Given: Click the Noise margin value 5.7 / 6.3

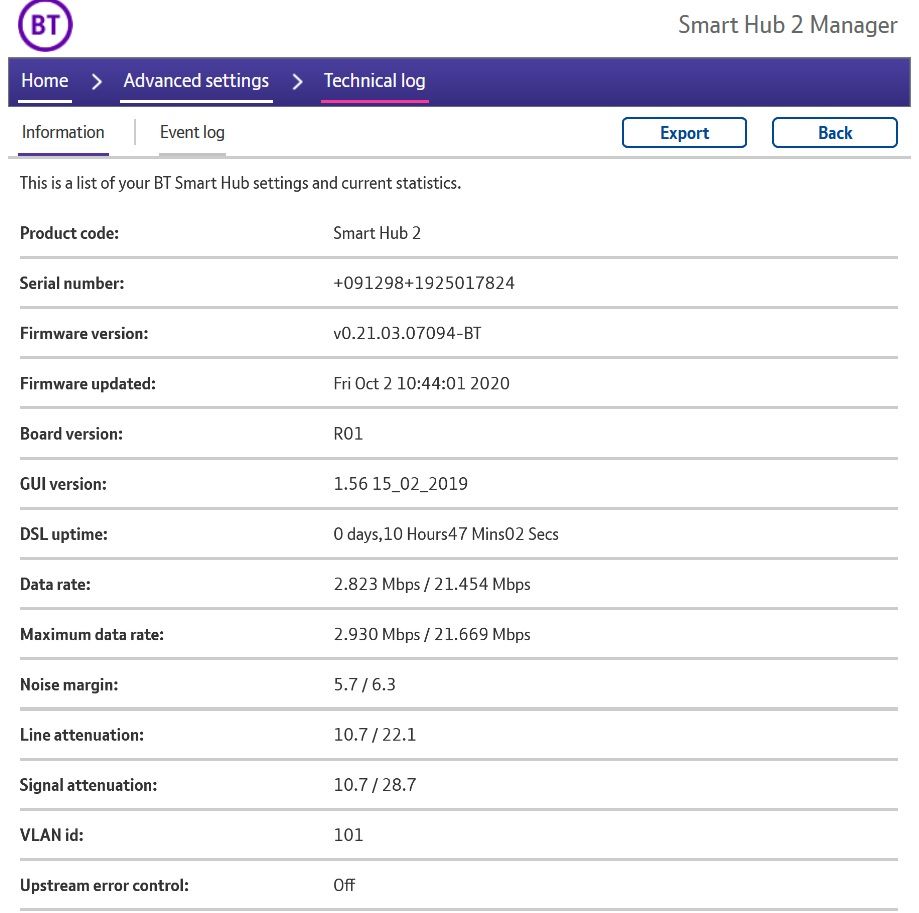Looking at the screenshot, I should 364,685.
